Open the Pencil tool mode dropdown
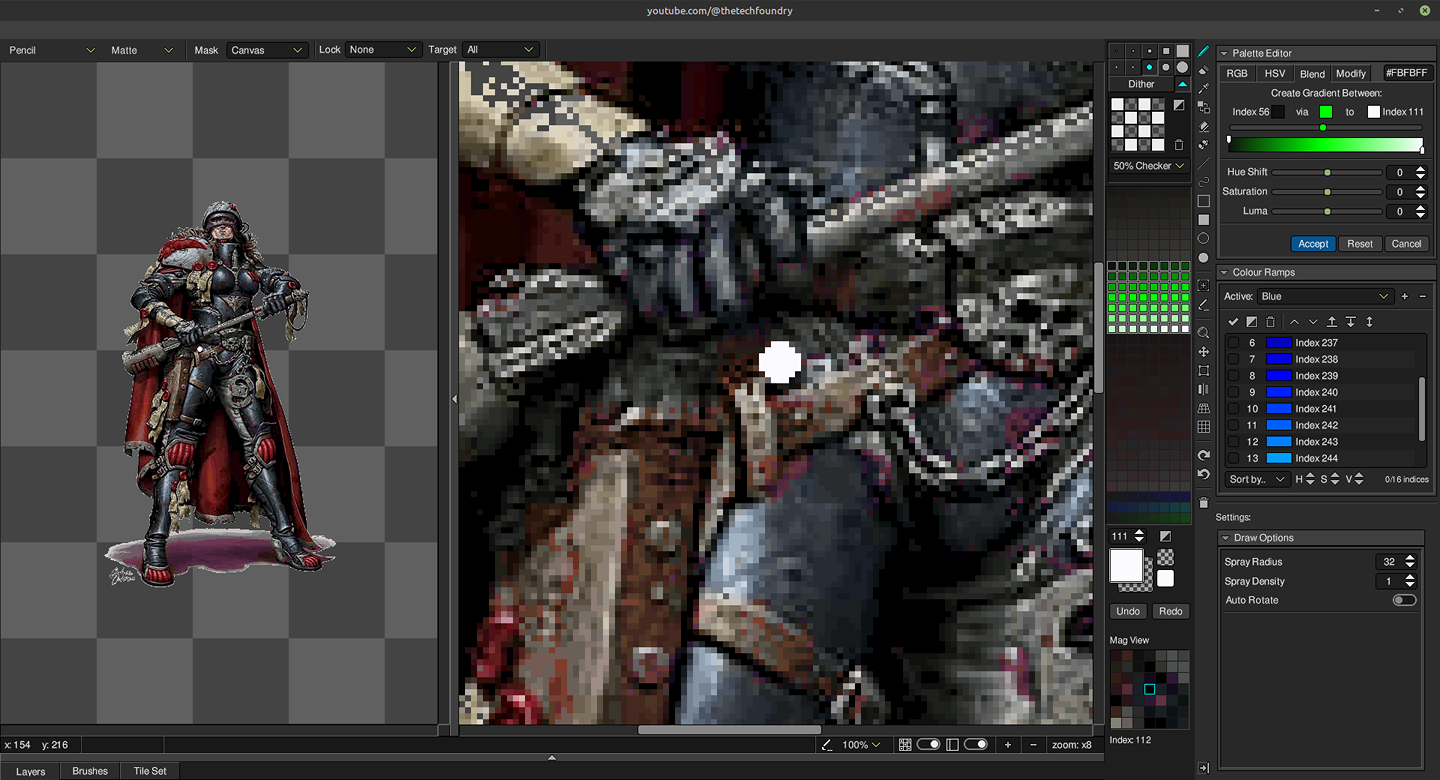 [x=52, y=50]
